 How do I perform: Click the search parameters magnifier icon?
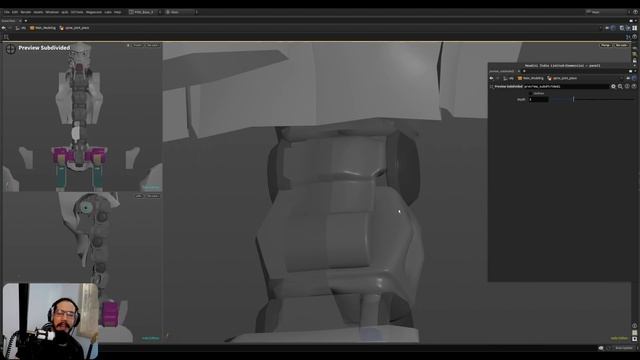620,87
